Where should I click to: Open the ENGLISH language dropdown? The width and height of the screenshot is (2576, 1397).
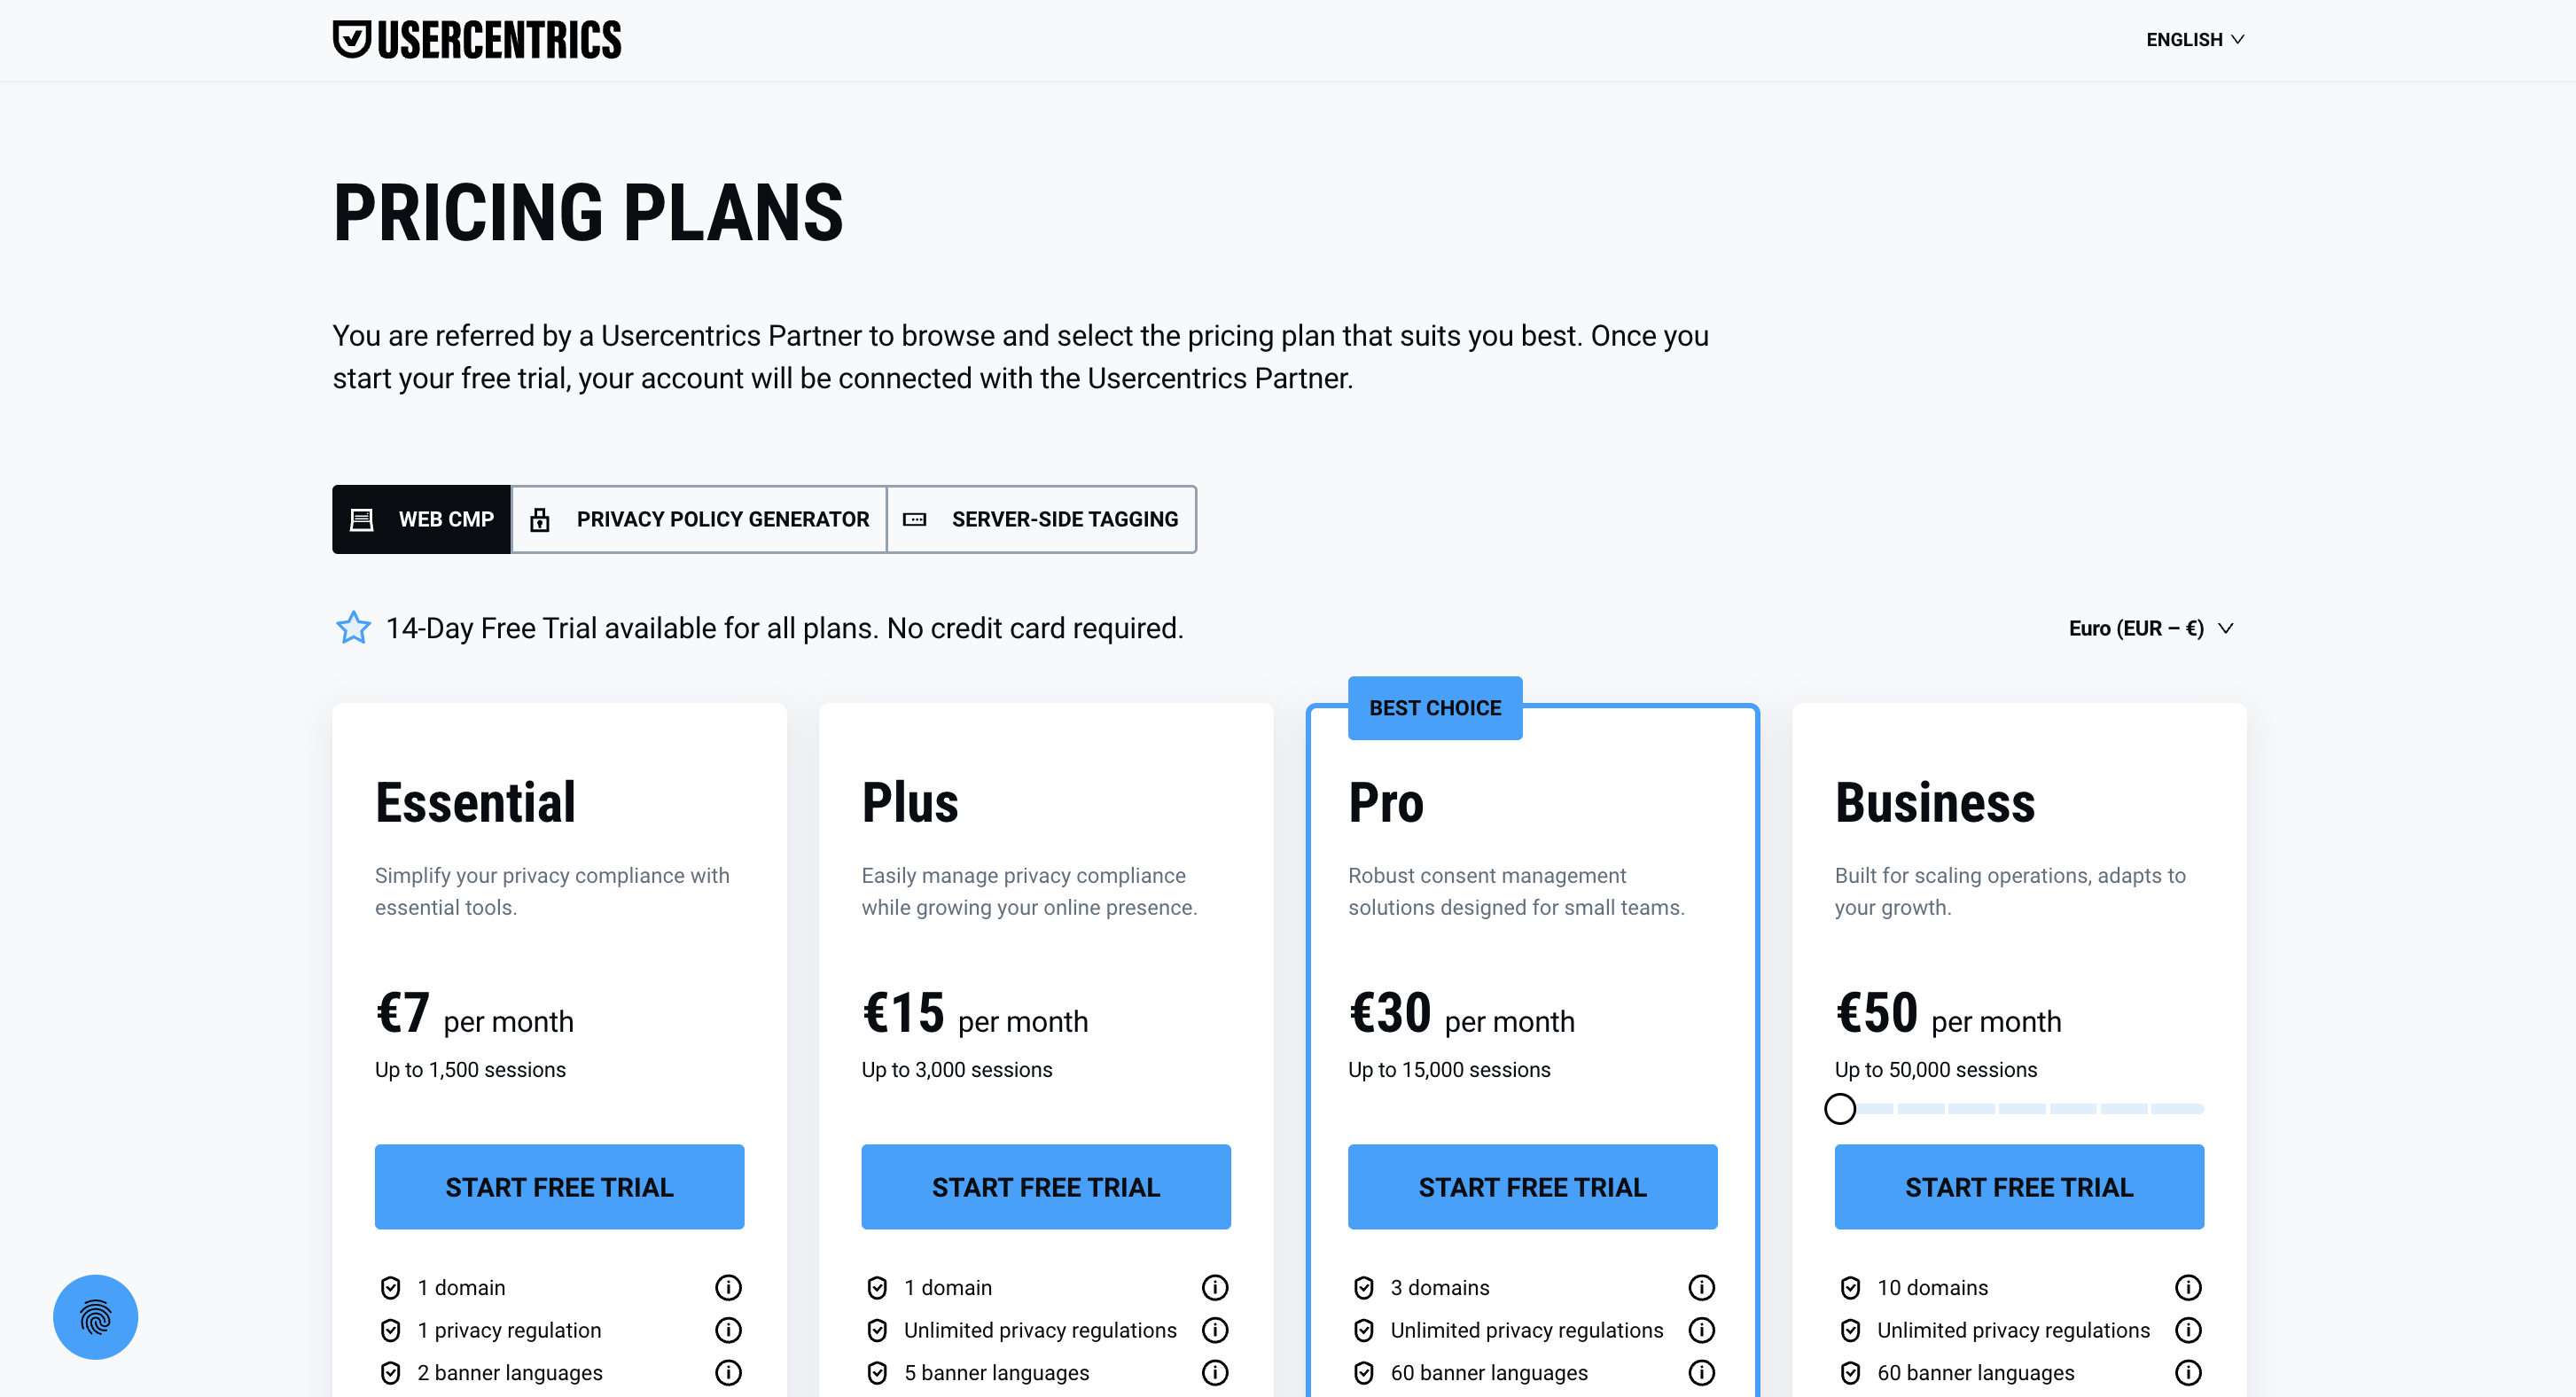[x=2195, y=40]
